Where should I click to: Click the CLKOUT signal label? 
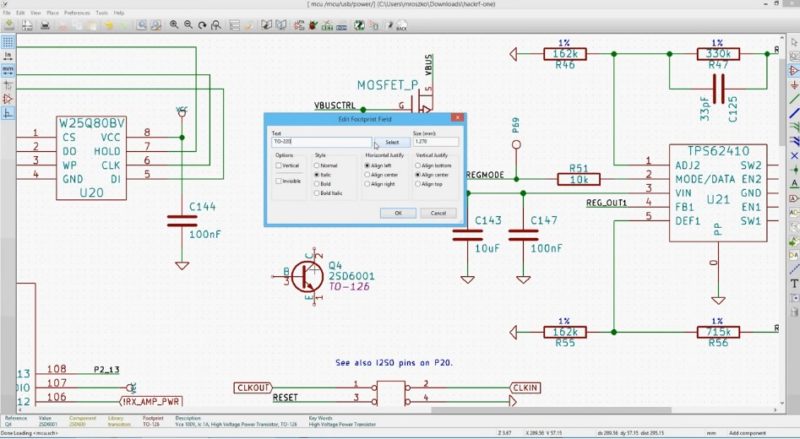[x=253, y=388]
